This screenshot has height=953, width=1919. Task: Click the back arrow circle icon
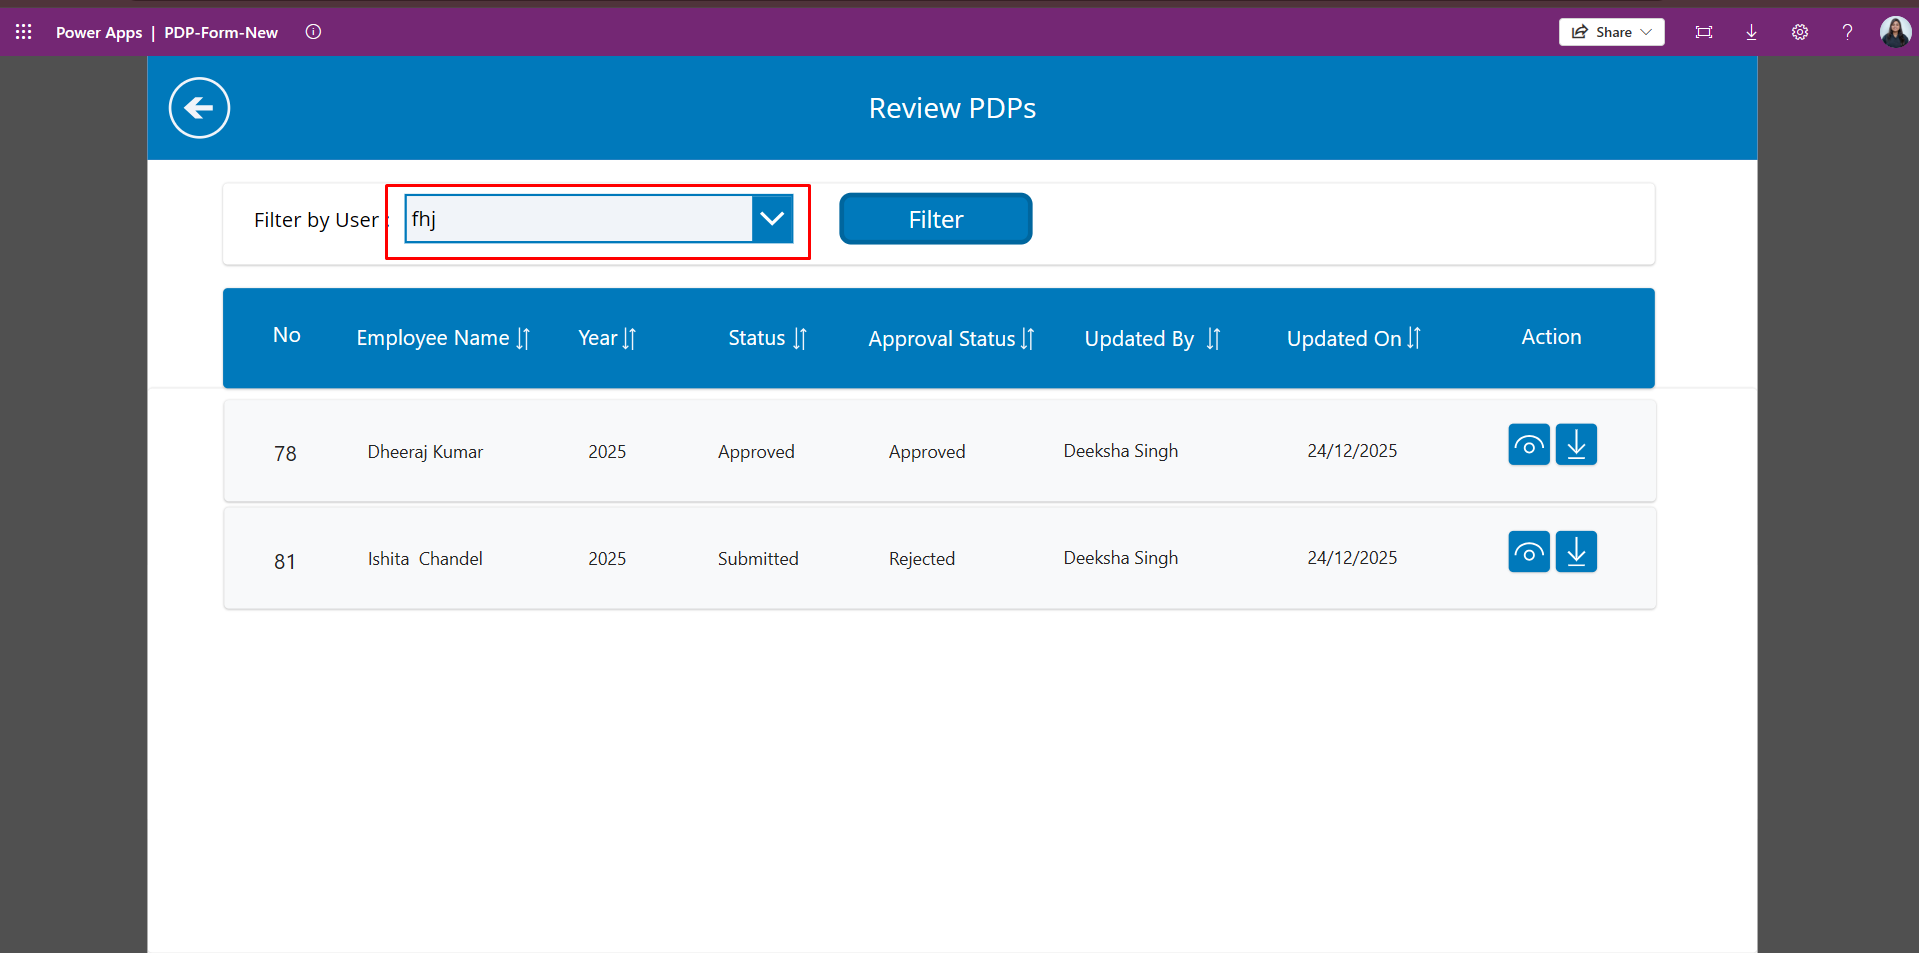pos(199,108)
